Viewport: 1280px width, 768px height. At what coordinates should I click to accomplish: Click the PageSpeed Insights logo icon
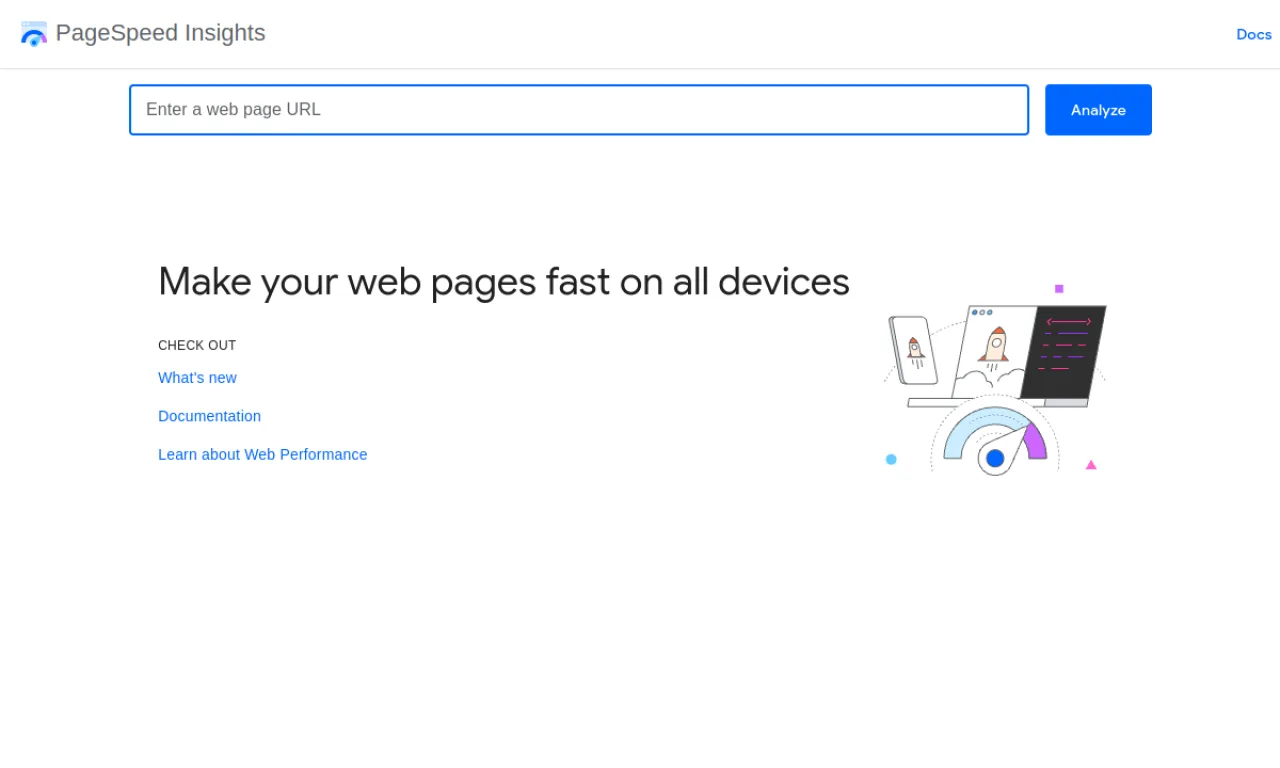[34, 33]
